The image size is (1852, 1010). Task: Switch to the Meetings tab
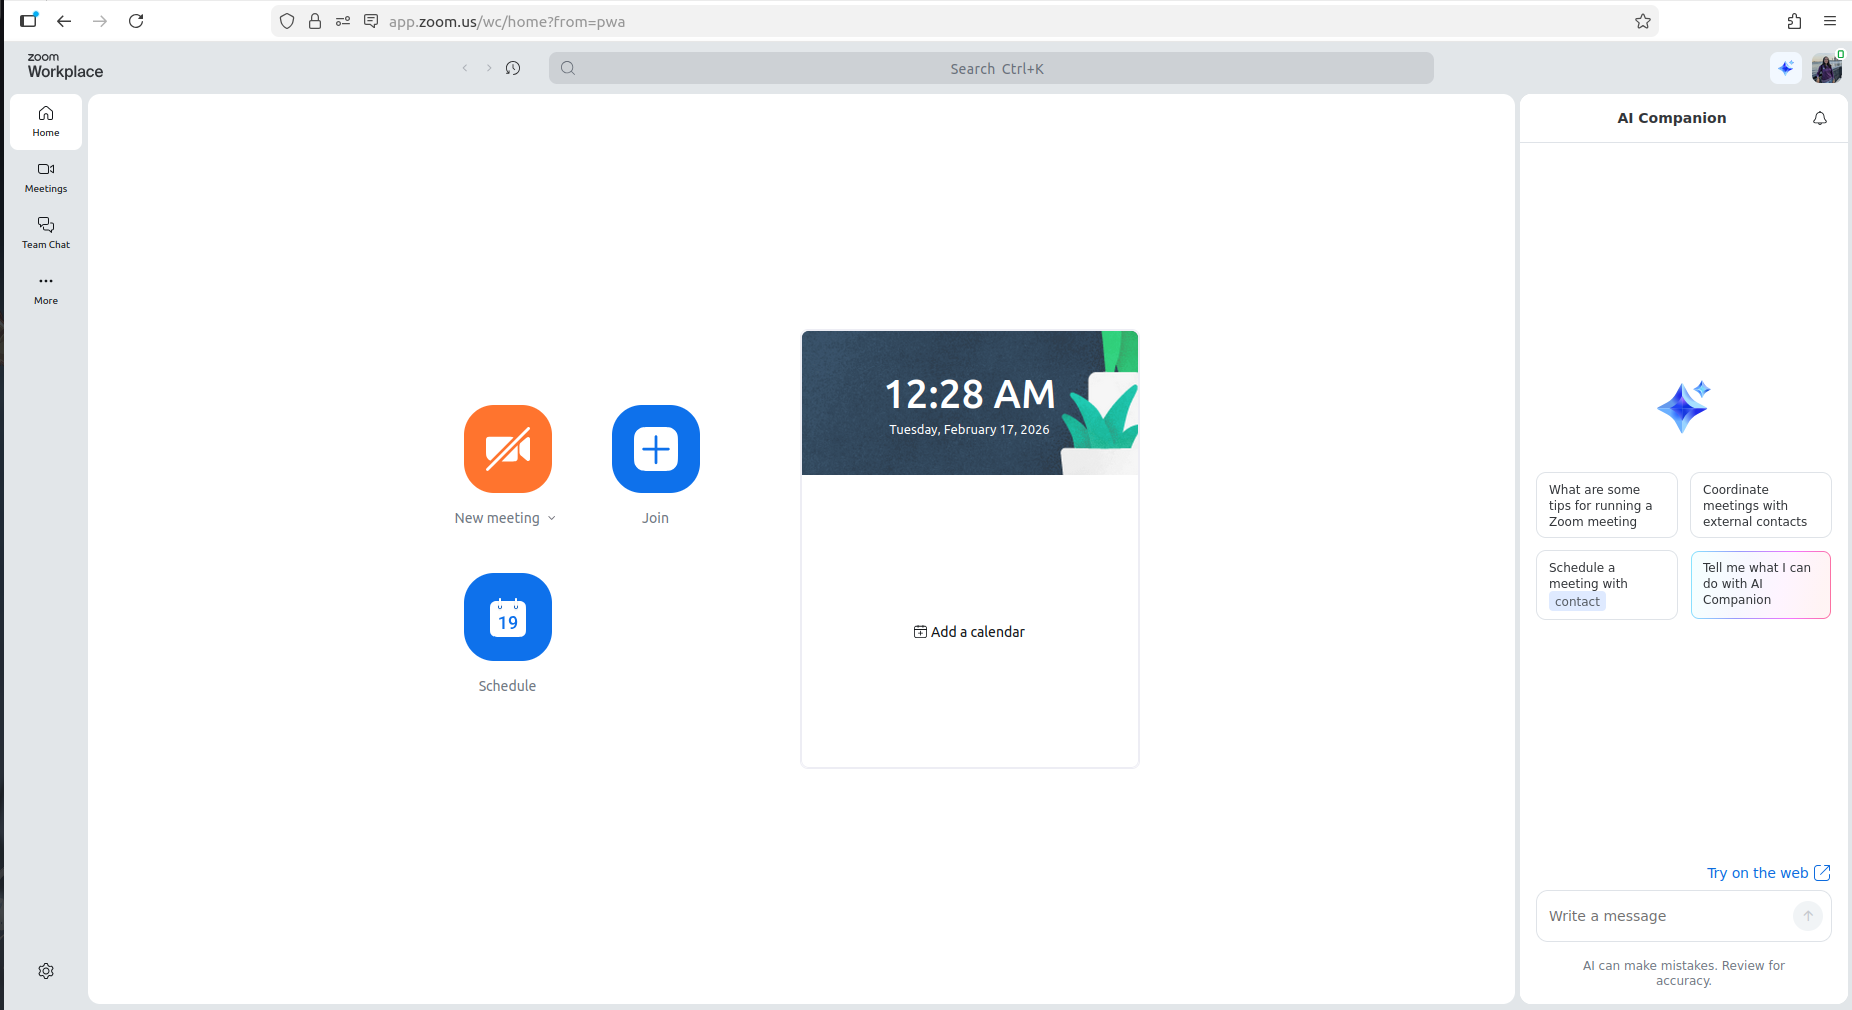click(x=46, y=176)
